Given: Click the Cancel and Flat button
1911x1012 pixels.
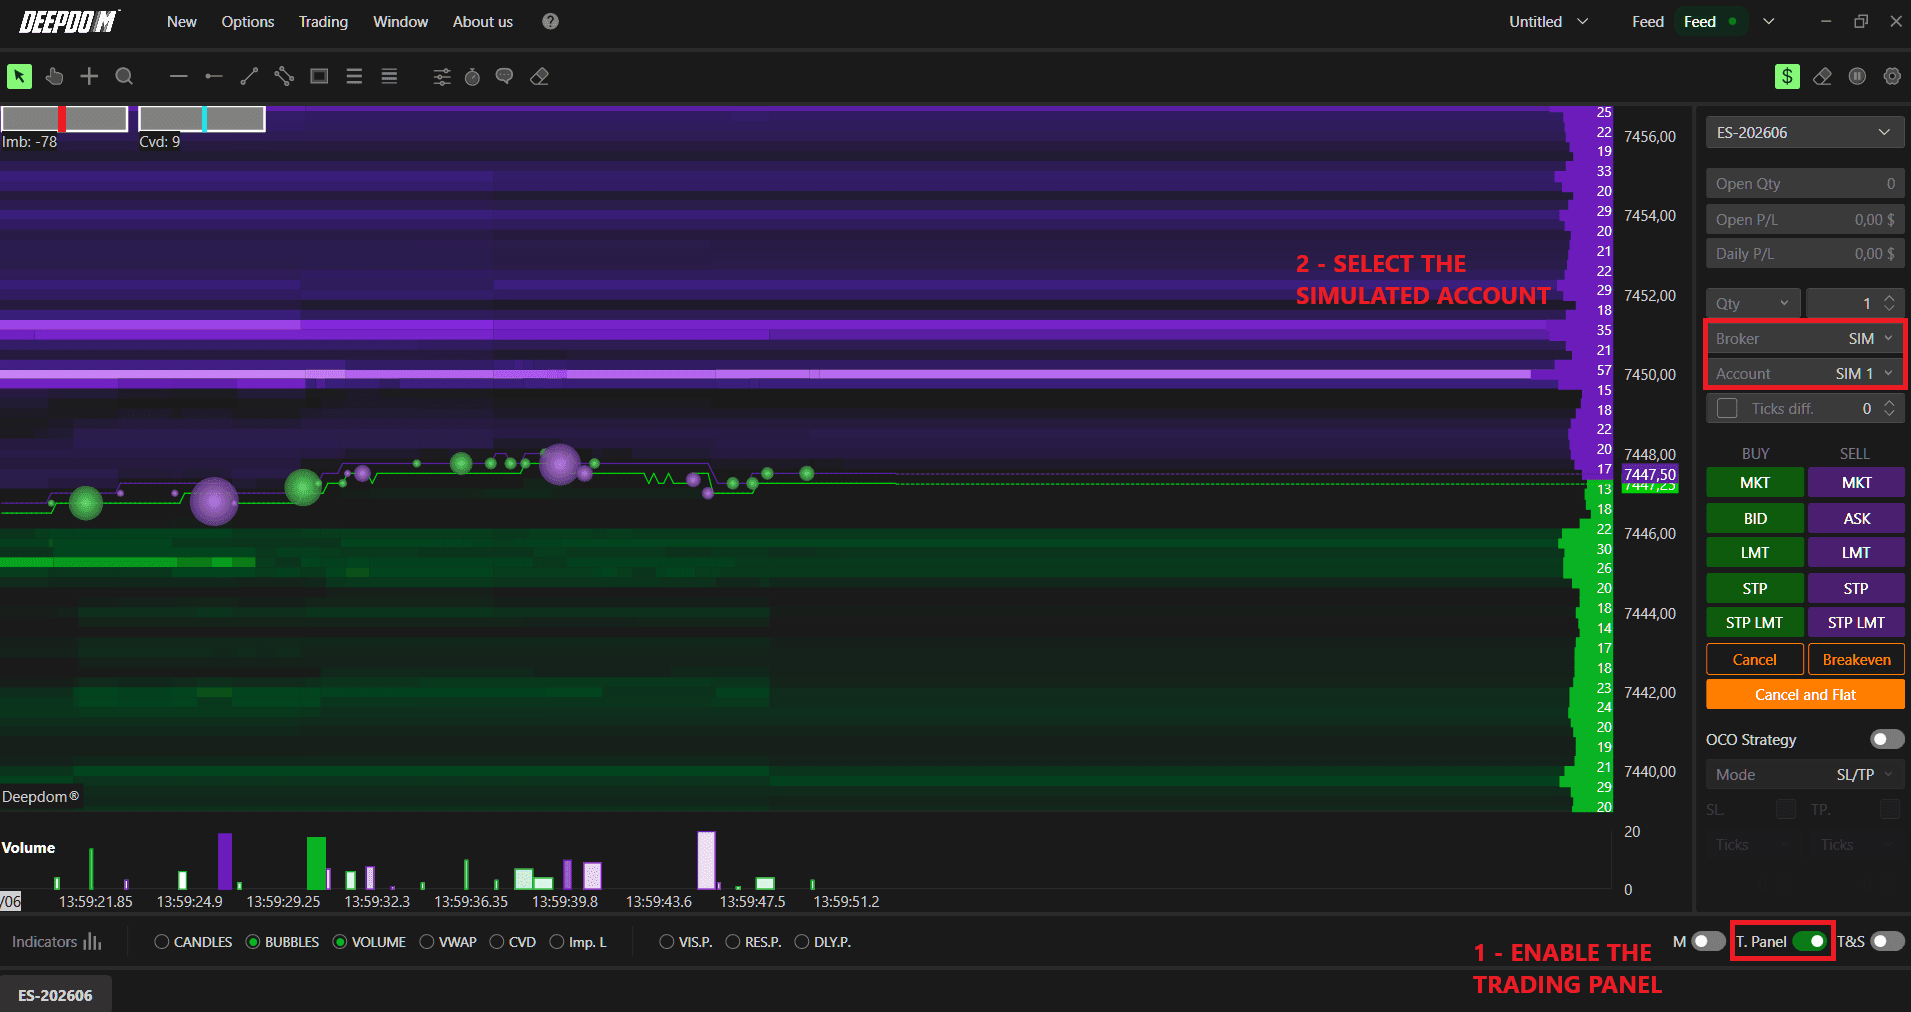Looking at the screenshot, I should tap(1805, 694).
